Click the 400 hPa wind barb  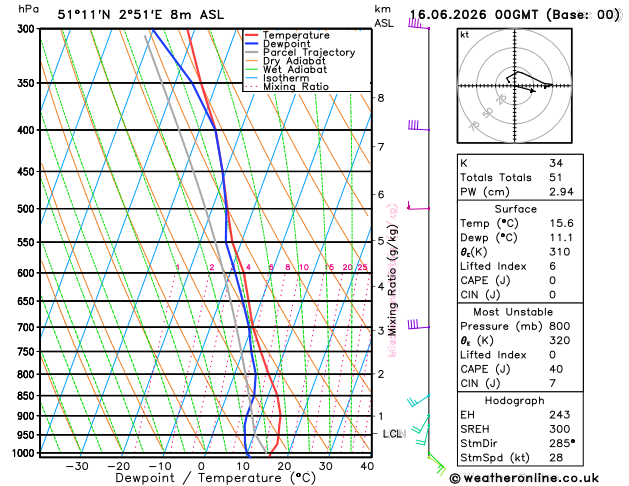pyautogui.click(x=419, y=126)
